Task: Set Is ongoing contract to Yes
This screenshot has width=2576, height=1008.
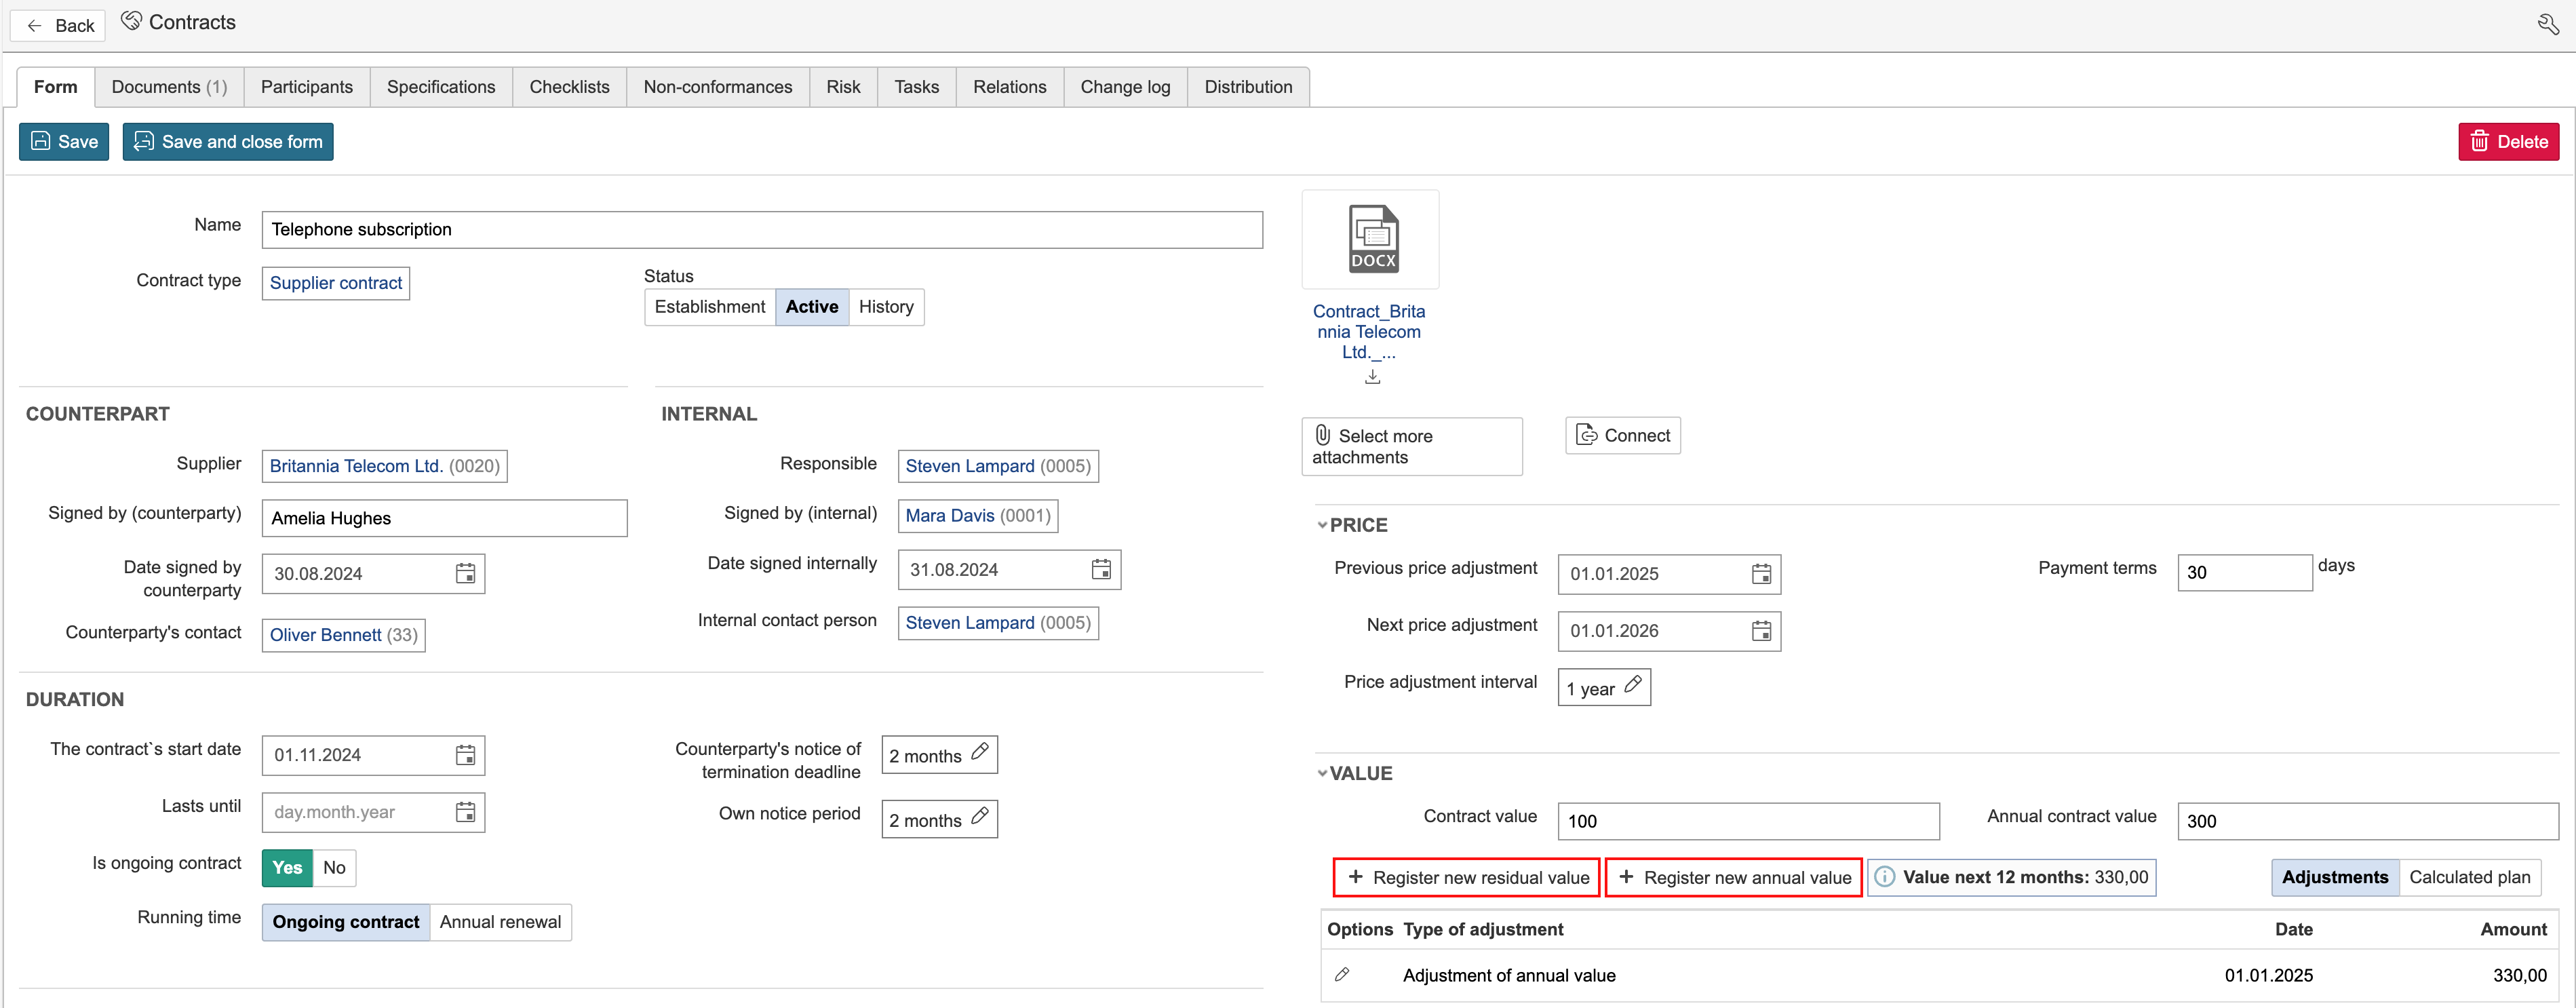Action: pyautogui.click(x=287, y=868)
